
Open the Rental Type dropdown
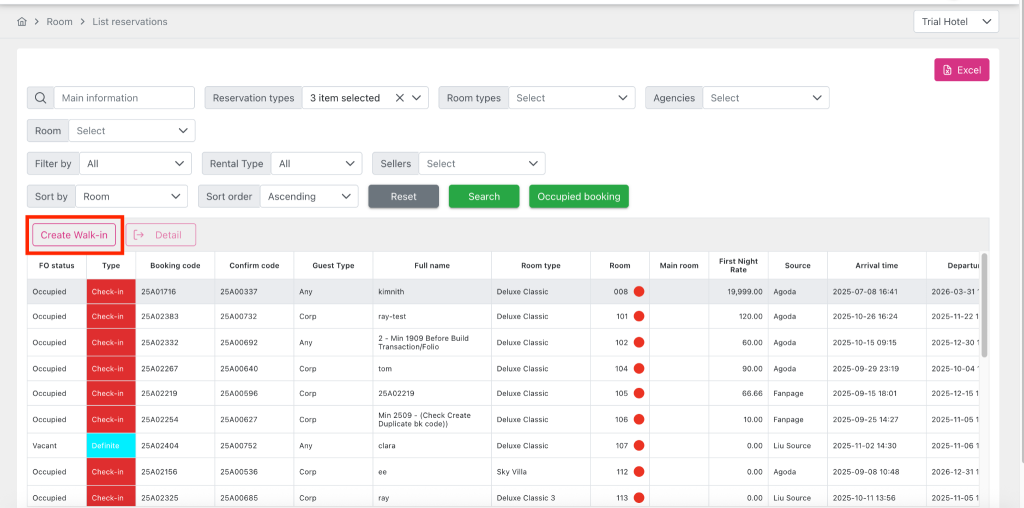(x=316, y=164)
